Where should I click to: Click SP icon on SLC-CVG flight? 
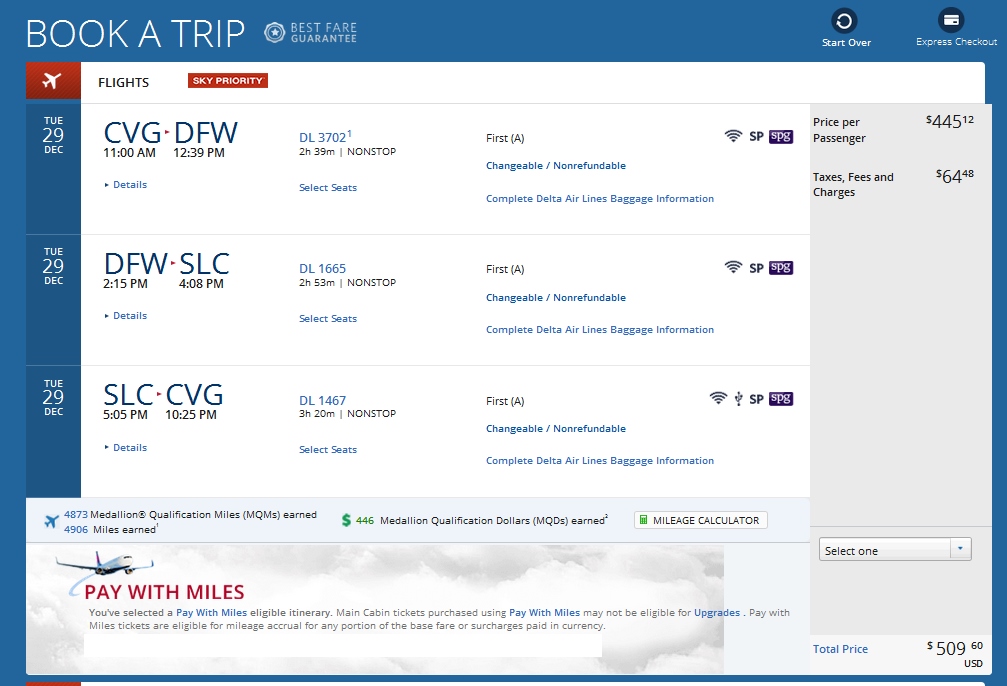click(756, 399)
